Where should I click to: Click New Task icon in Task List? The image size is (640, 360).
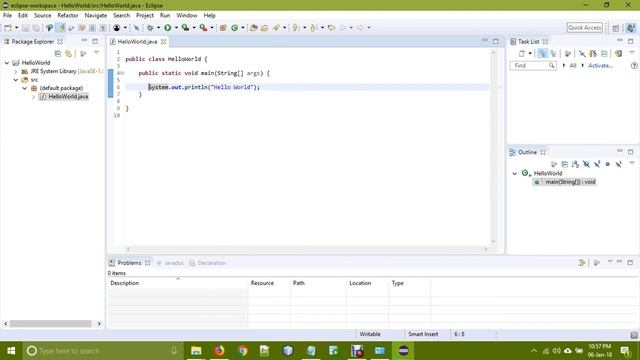pyautogui.click(x=522, y=53)
